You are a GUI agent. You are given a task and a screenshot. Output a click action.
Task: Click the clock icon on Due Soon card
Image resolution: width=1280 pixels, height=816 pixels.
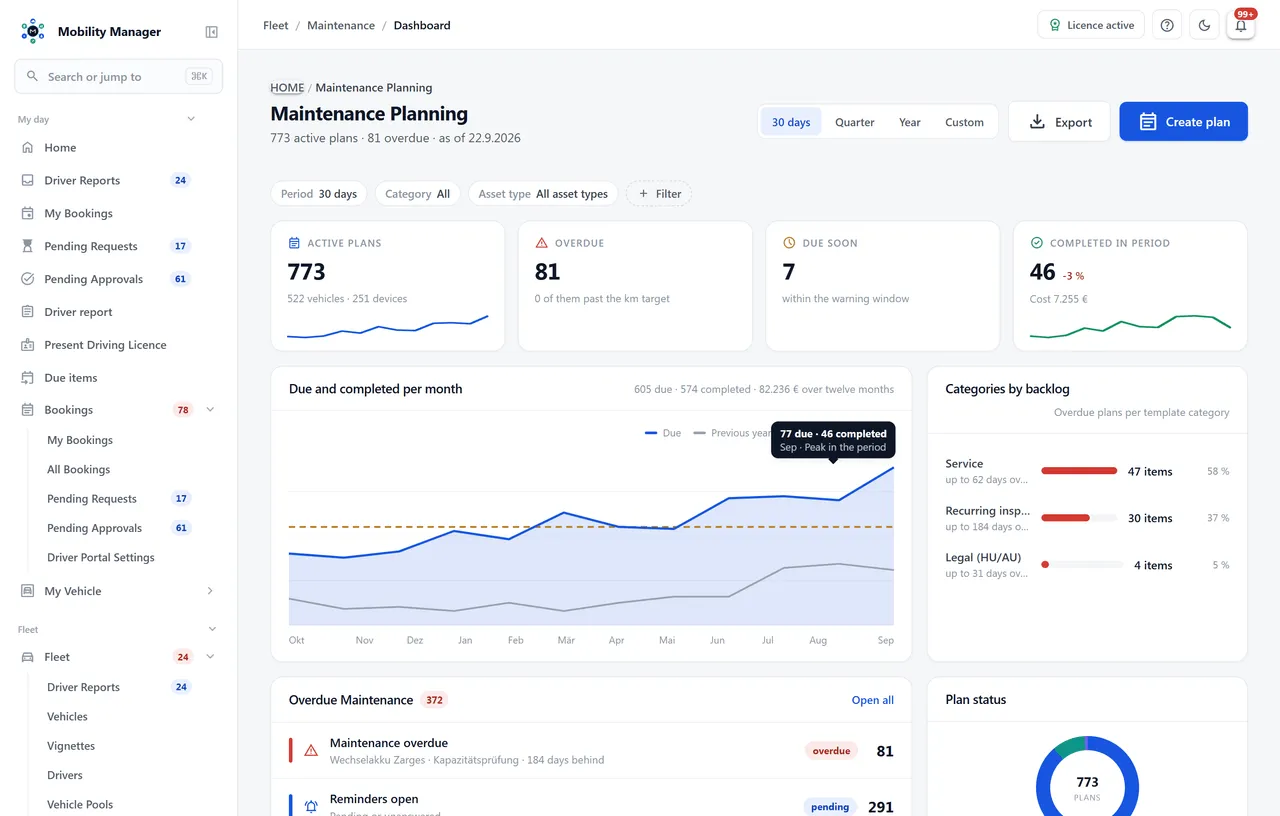tap(789, 243)
